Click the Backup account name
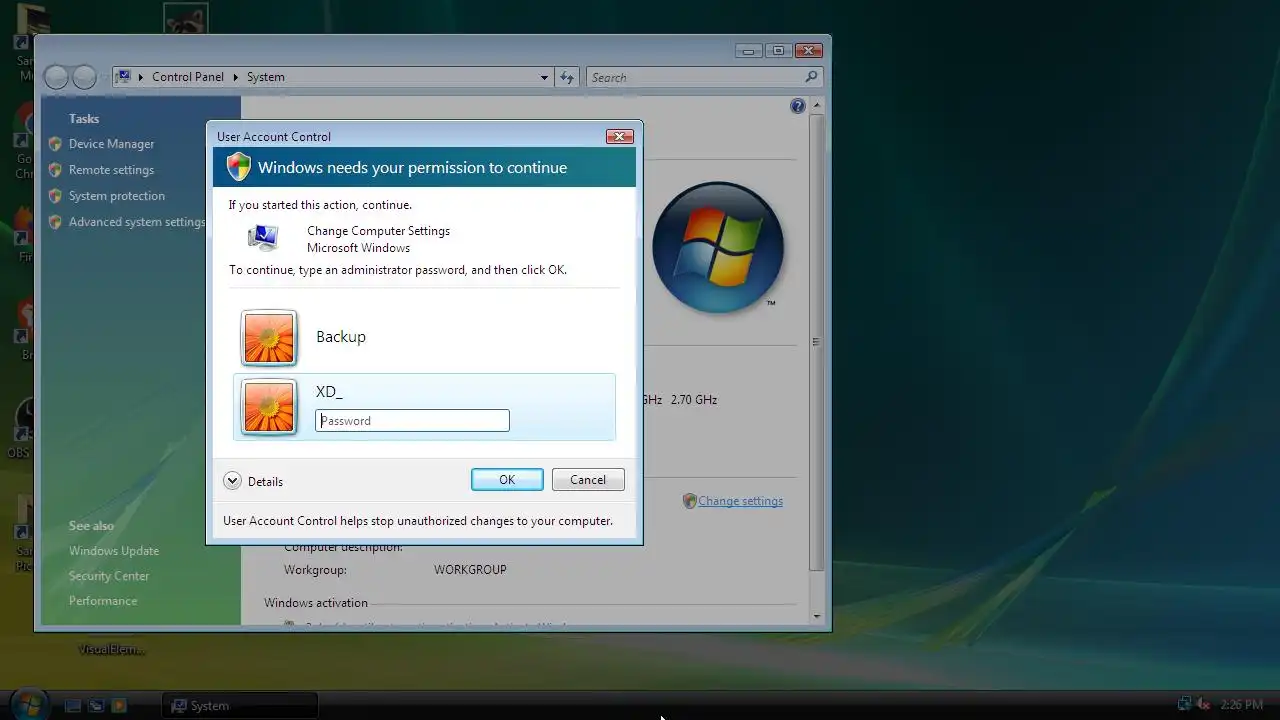 click(x=341, y=337)
